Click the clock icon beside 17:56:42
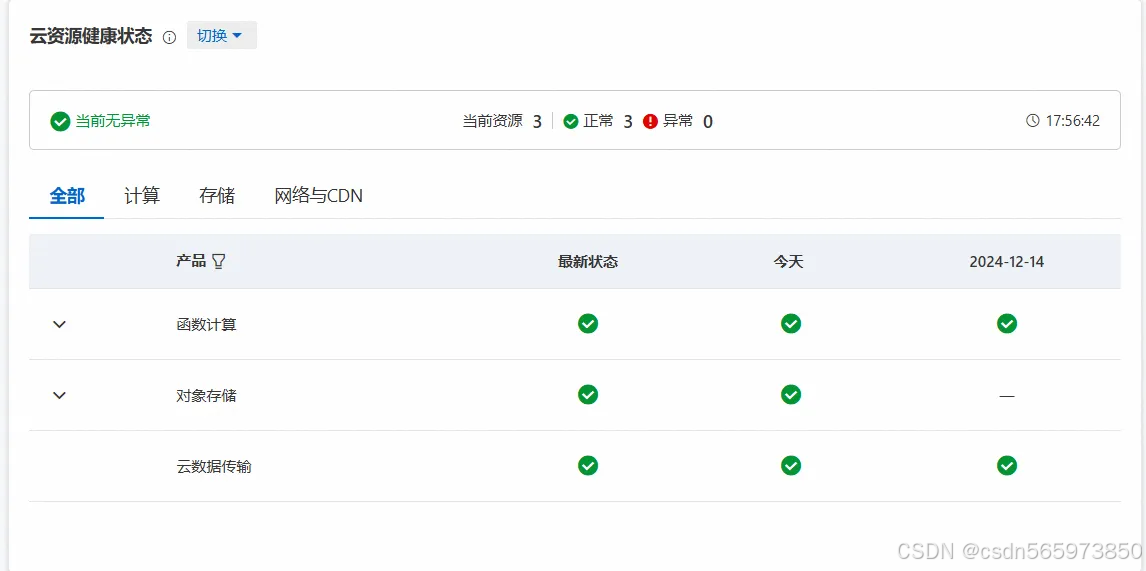Image resolution: width=1146 pixels, height=571 pixels. point(1033,121)
